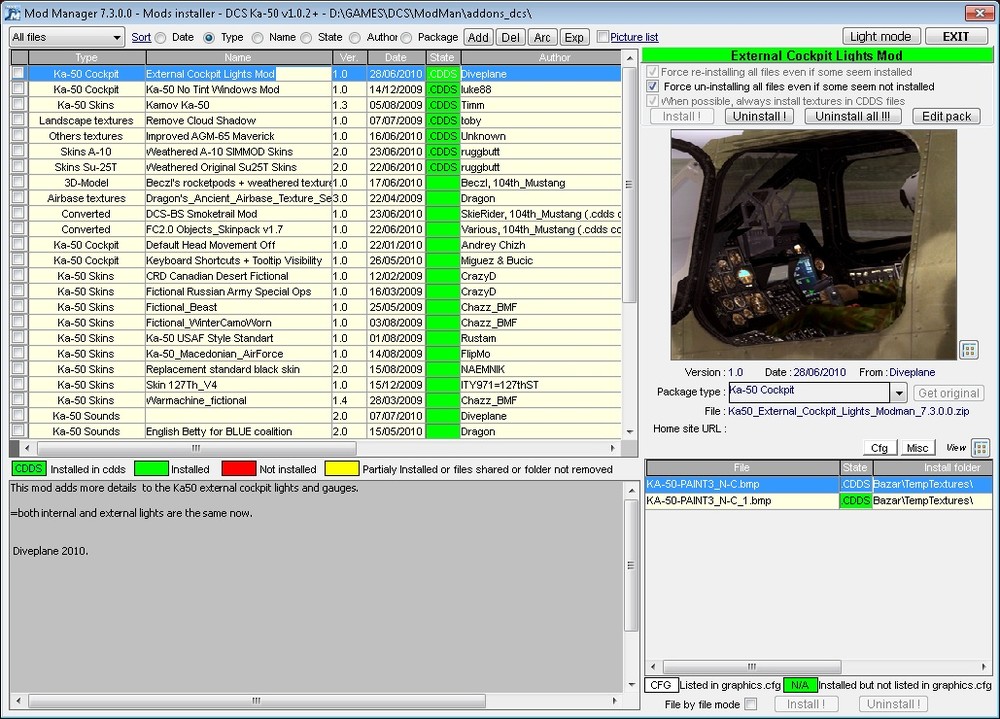Viewport: 1000px width, 719px height.
Task: Enable File by file mode checkbox
Action: click(x=751, y=704)
